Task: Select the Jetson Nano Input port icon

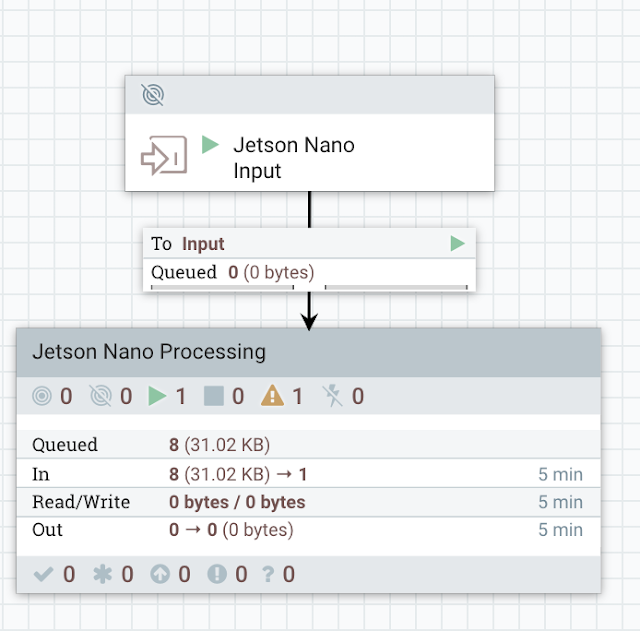Action: click(164, 156)
